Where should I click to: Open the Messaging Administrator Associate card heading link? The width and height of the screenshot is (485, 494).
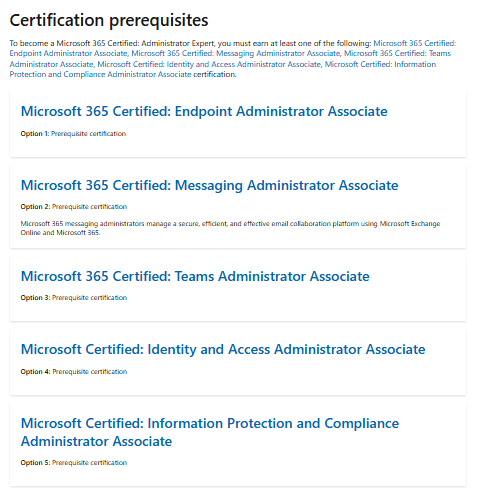209,185
